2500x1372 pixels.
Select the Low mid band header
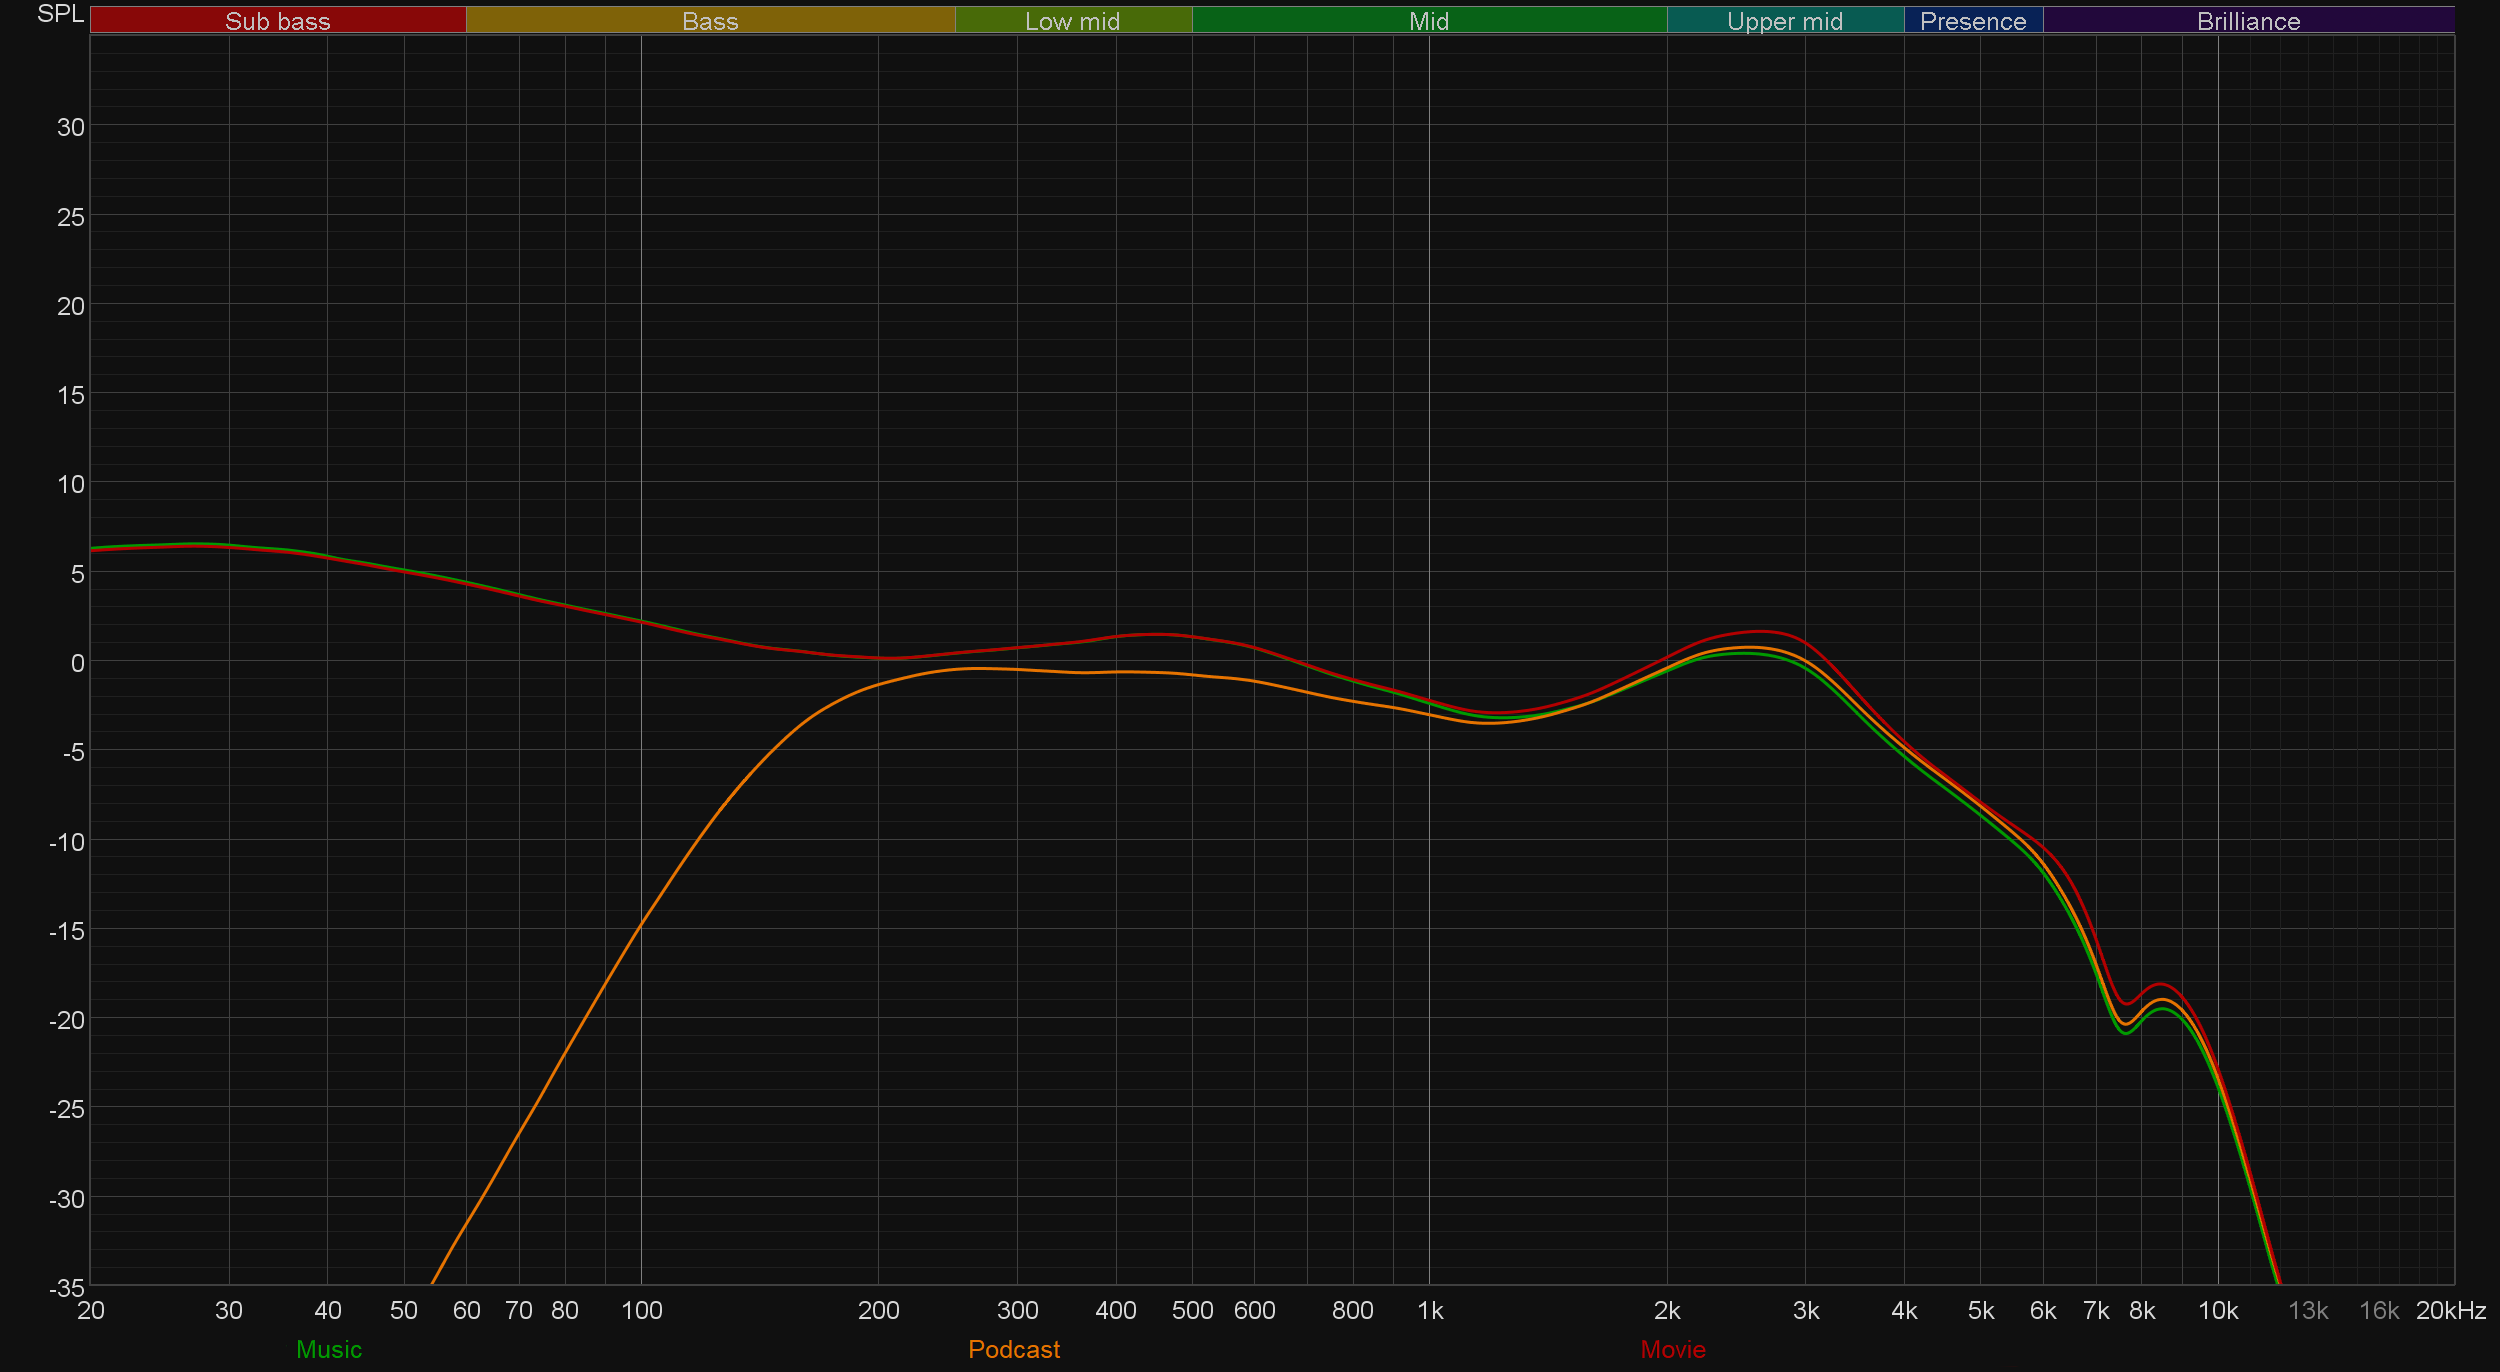1073,21
